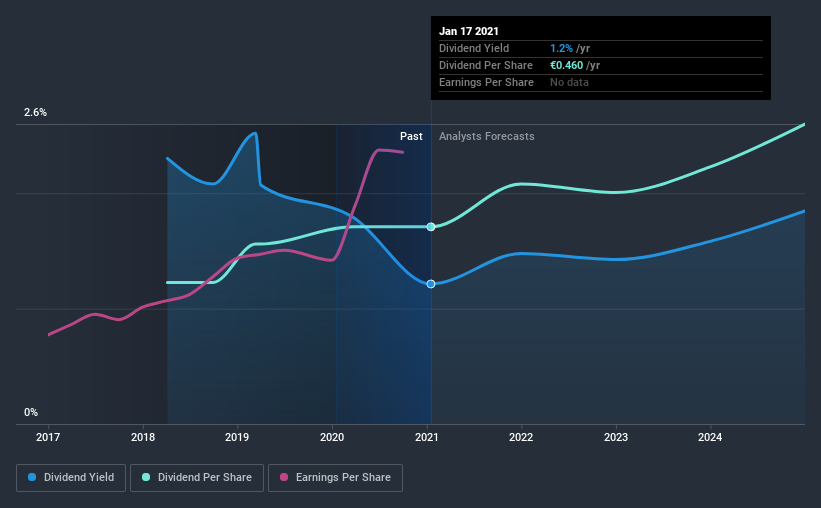Toggle the Dividend Per Share legend button
This screenshot has height=508, width=821.
point(197,478)
